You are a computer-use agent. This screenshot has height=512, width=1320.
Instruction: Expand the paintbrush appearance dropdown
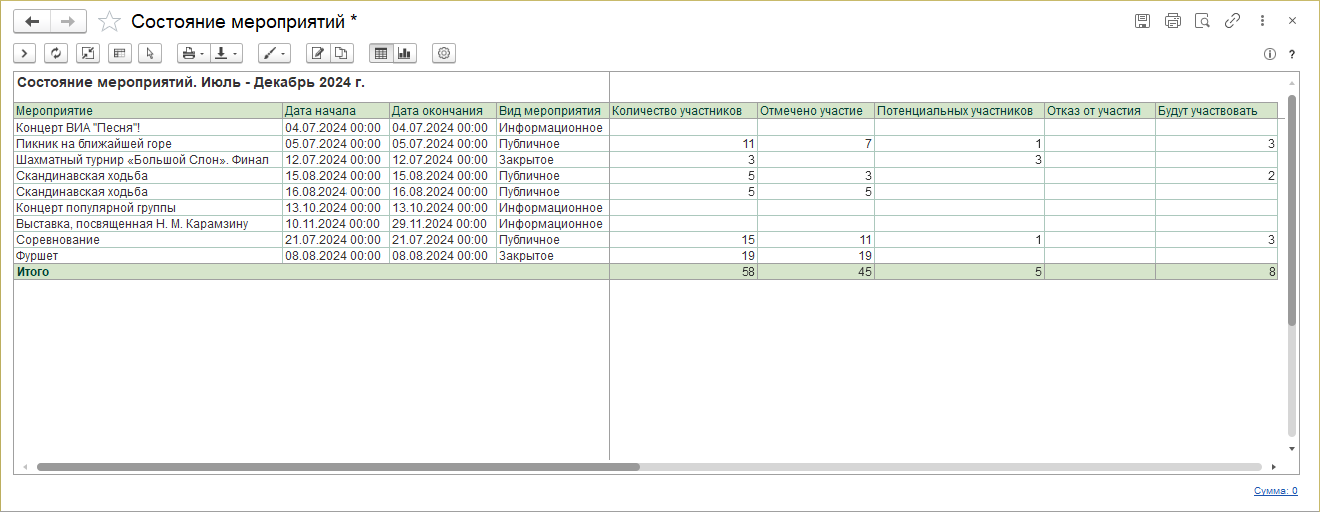(273, 53)
